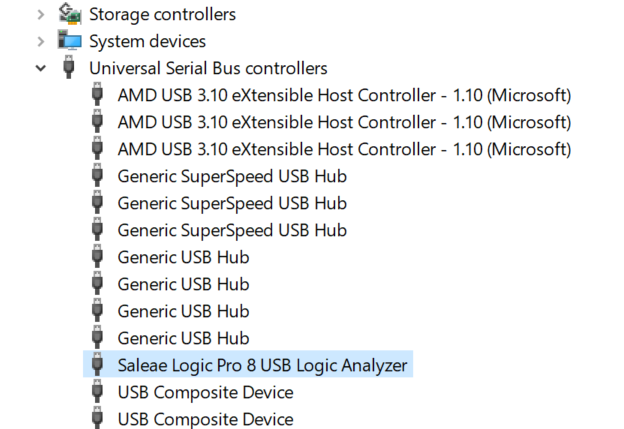The width and height of the screenshot is (624, 429).
Task: Click the first AMD USB host controller icon
Action: point(97,96)
